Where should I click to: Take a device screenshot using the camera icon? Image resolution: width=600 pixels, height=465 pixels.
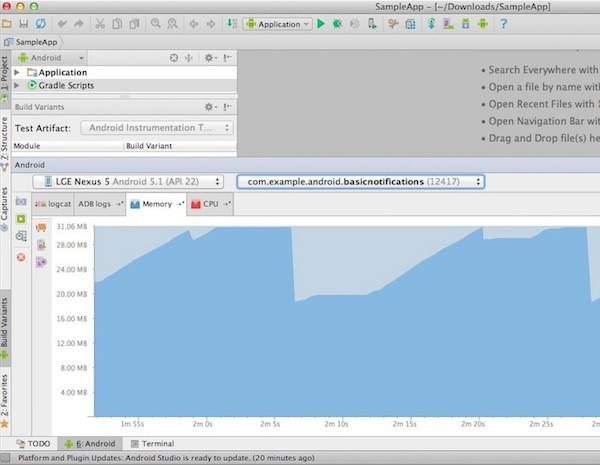(21, 202)
